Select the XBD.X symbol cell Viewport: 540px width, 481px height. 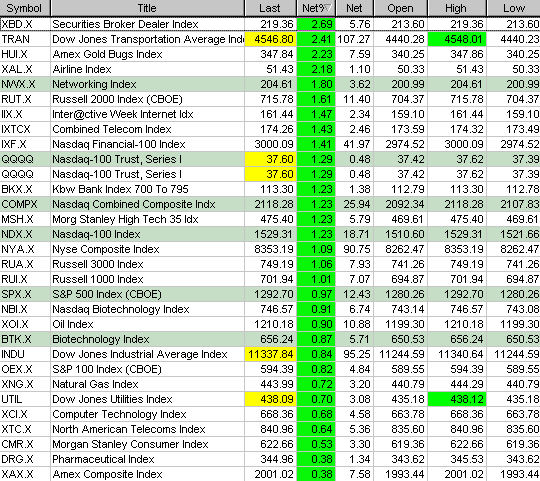[25, 24]
